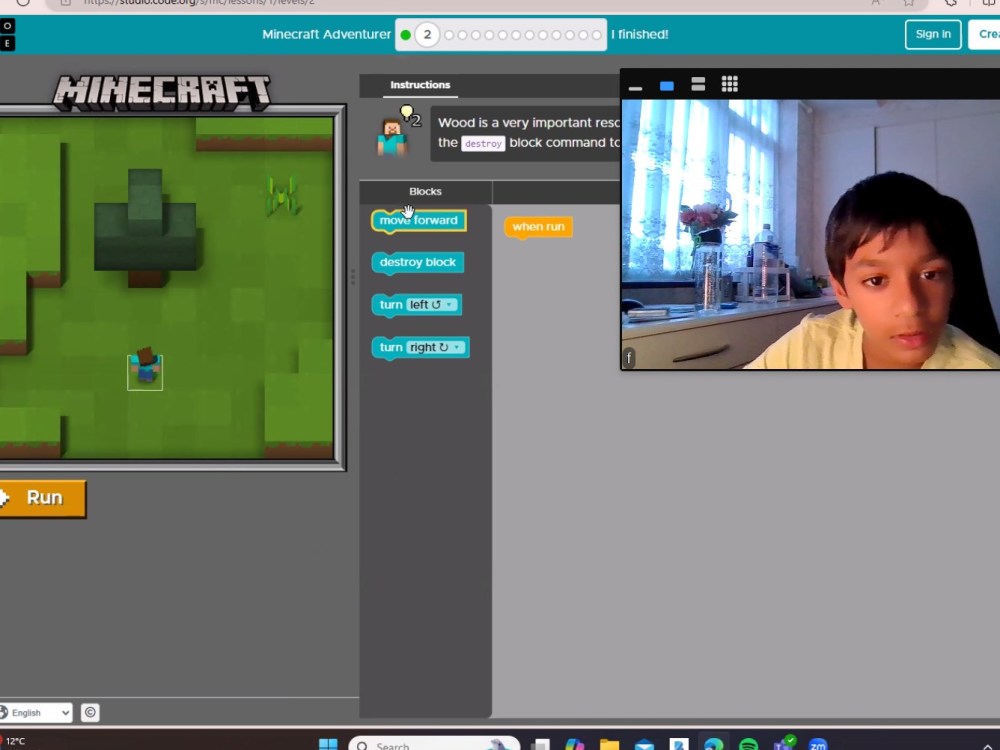Open Spotify from the taskbar

coord(749,744)
